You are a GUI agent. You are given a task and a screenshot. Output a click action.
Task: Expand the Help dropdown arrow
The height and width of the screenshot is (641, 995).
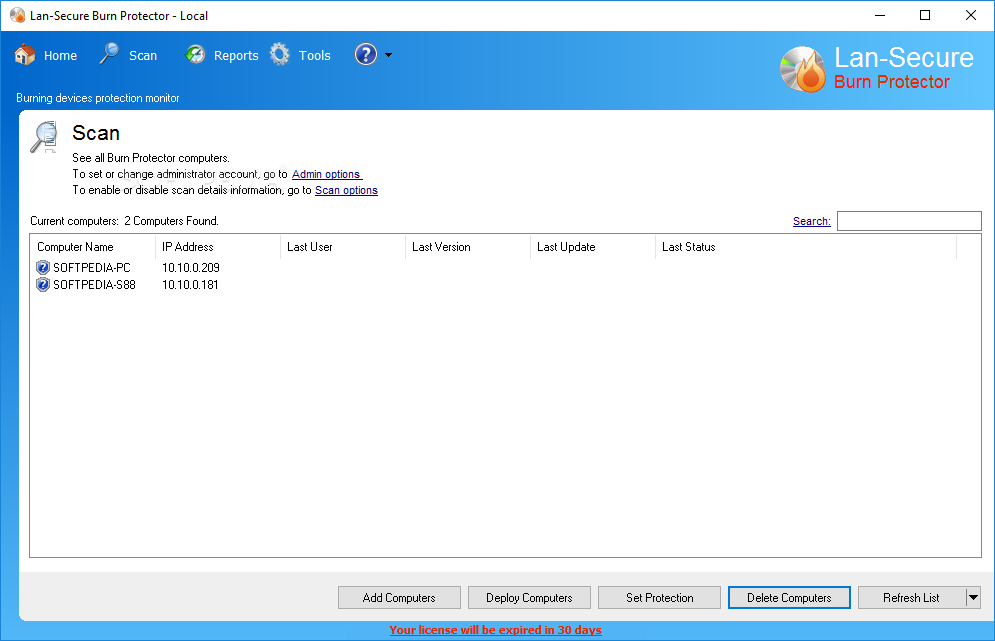pos(388,55)
